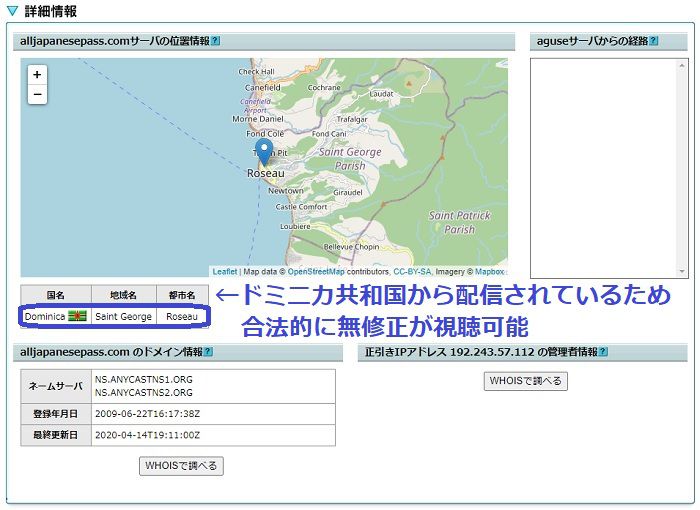The image size is (700, 510).
Task: Select registration date 2009-06-22T16:17:38Z
Action: pos(147,414)
